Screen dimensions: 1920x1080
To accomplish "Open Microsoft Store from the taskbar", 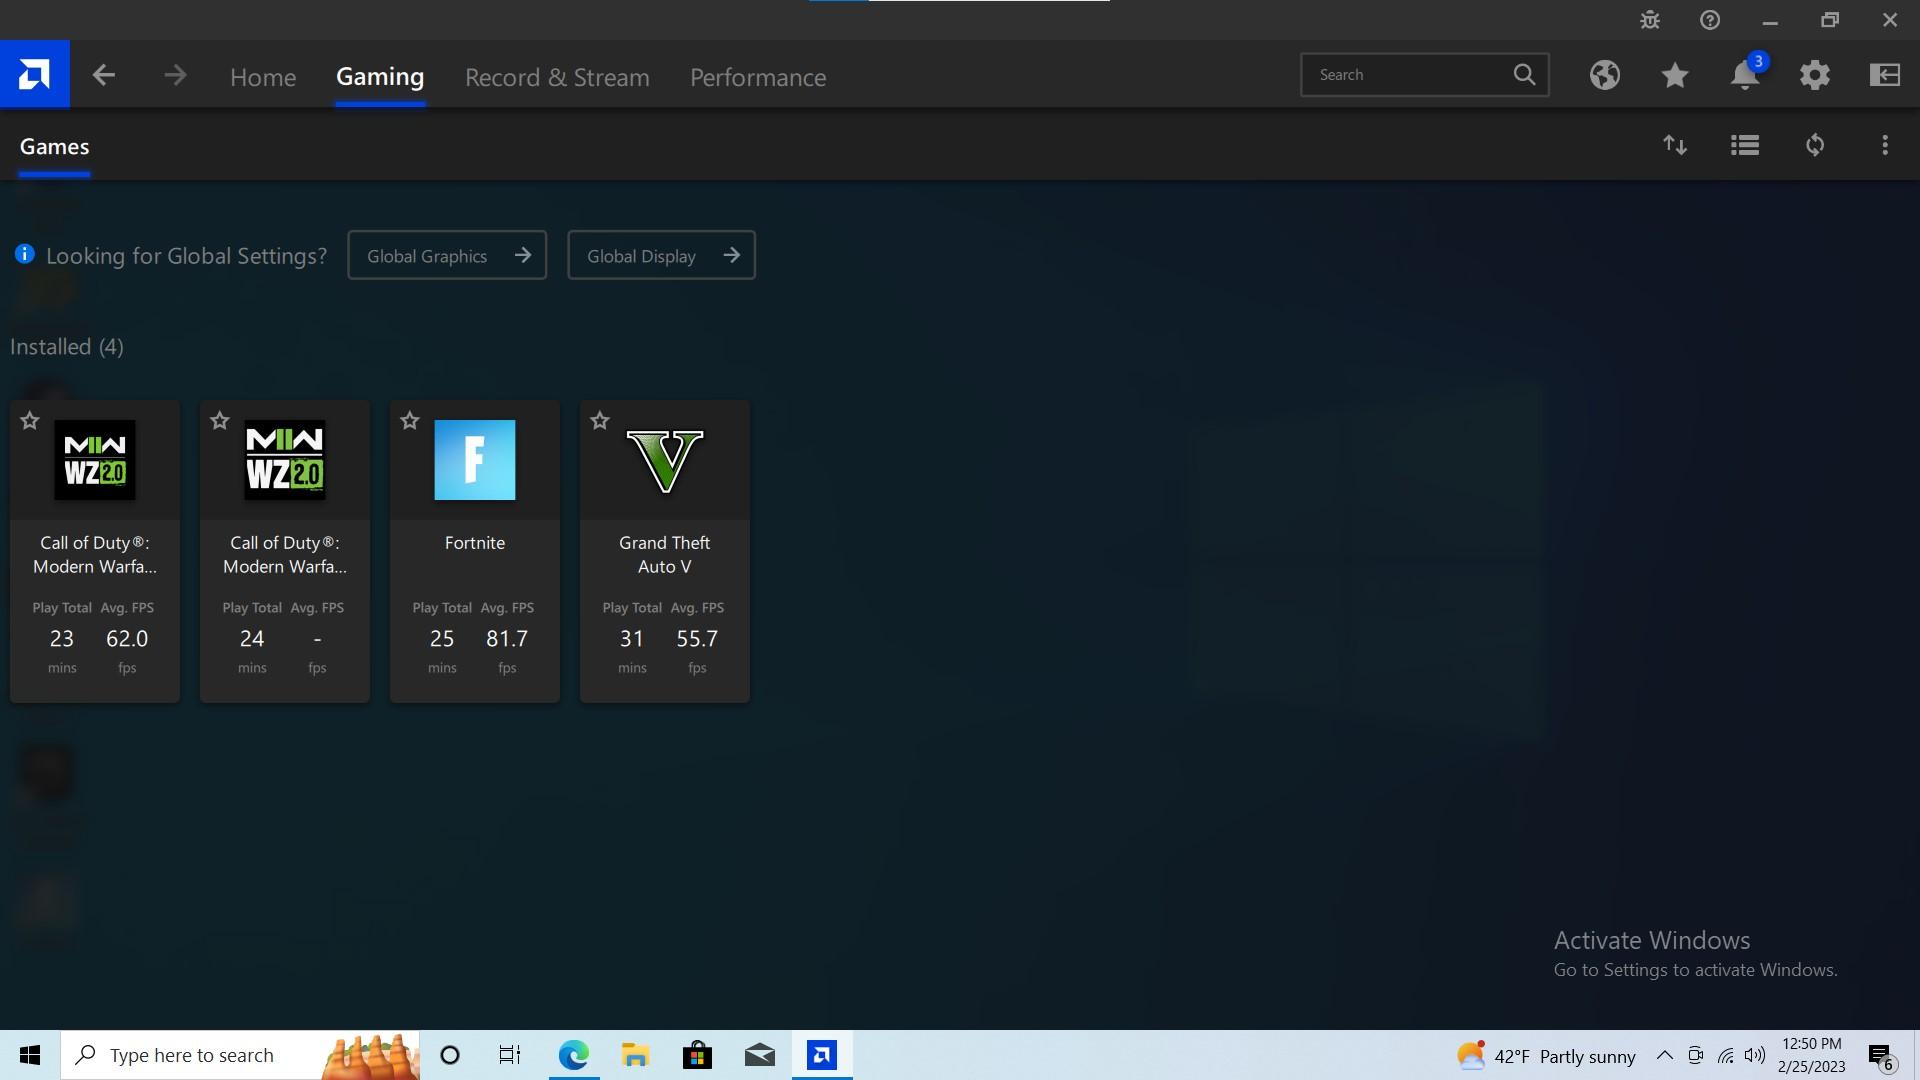I will click(697, 1055).
